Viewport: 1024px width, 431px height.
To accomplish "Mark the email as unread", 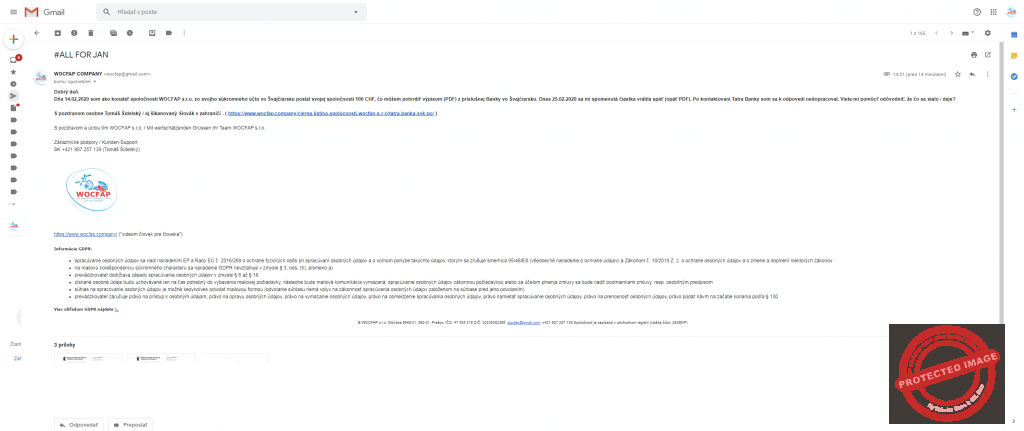I will pos(114,33).
